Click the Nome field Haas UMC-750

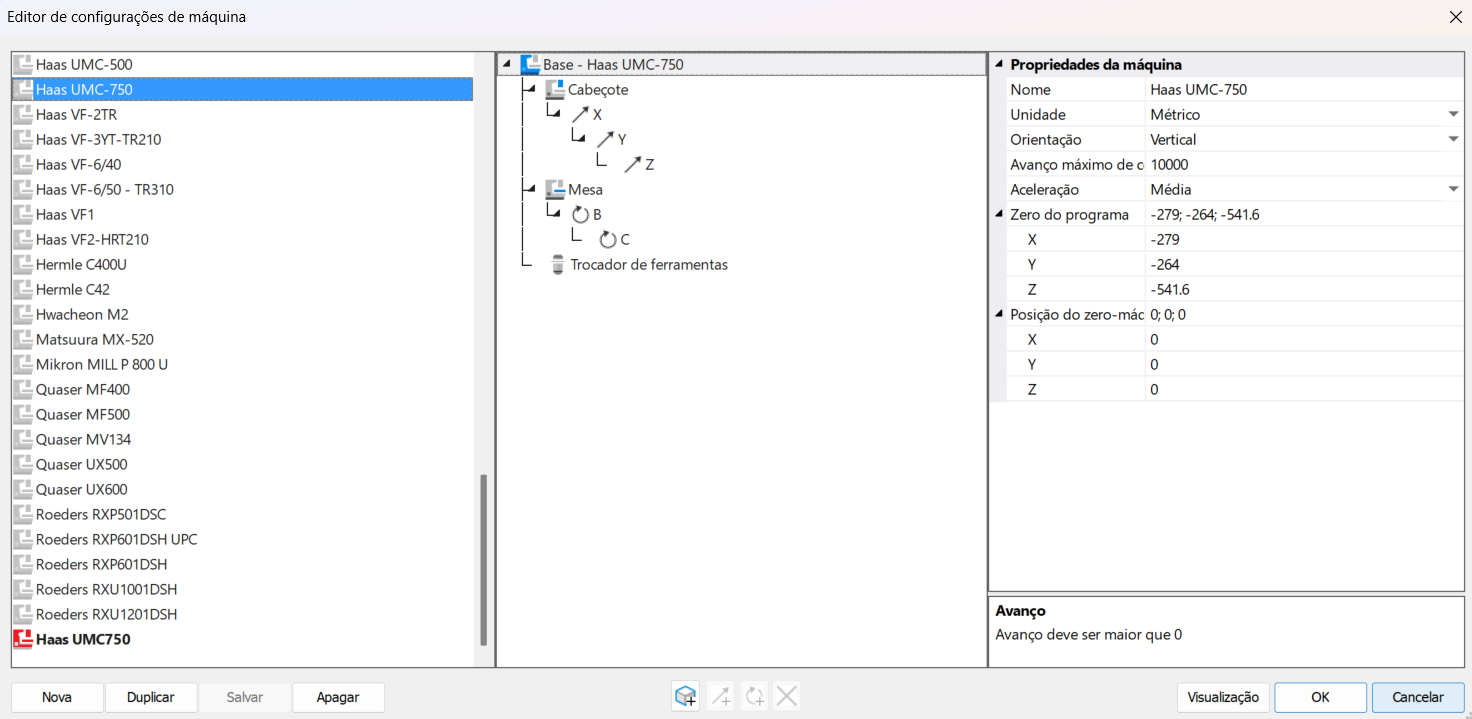tap(1304, 89)
